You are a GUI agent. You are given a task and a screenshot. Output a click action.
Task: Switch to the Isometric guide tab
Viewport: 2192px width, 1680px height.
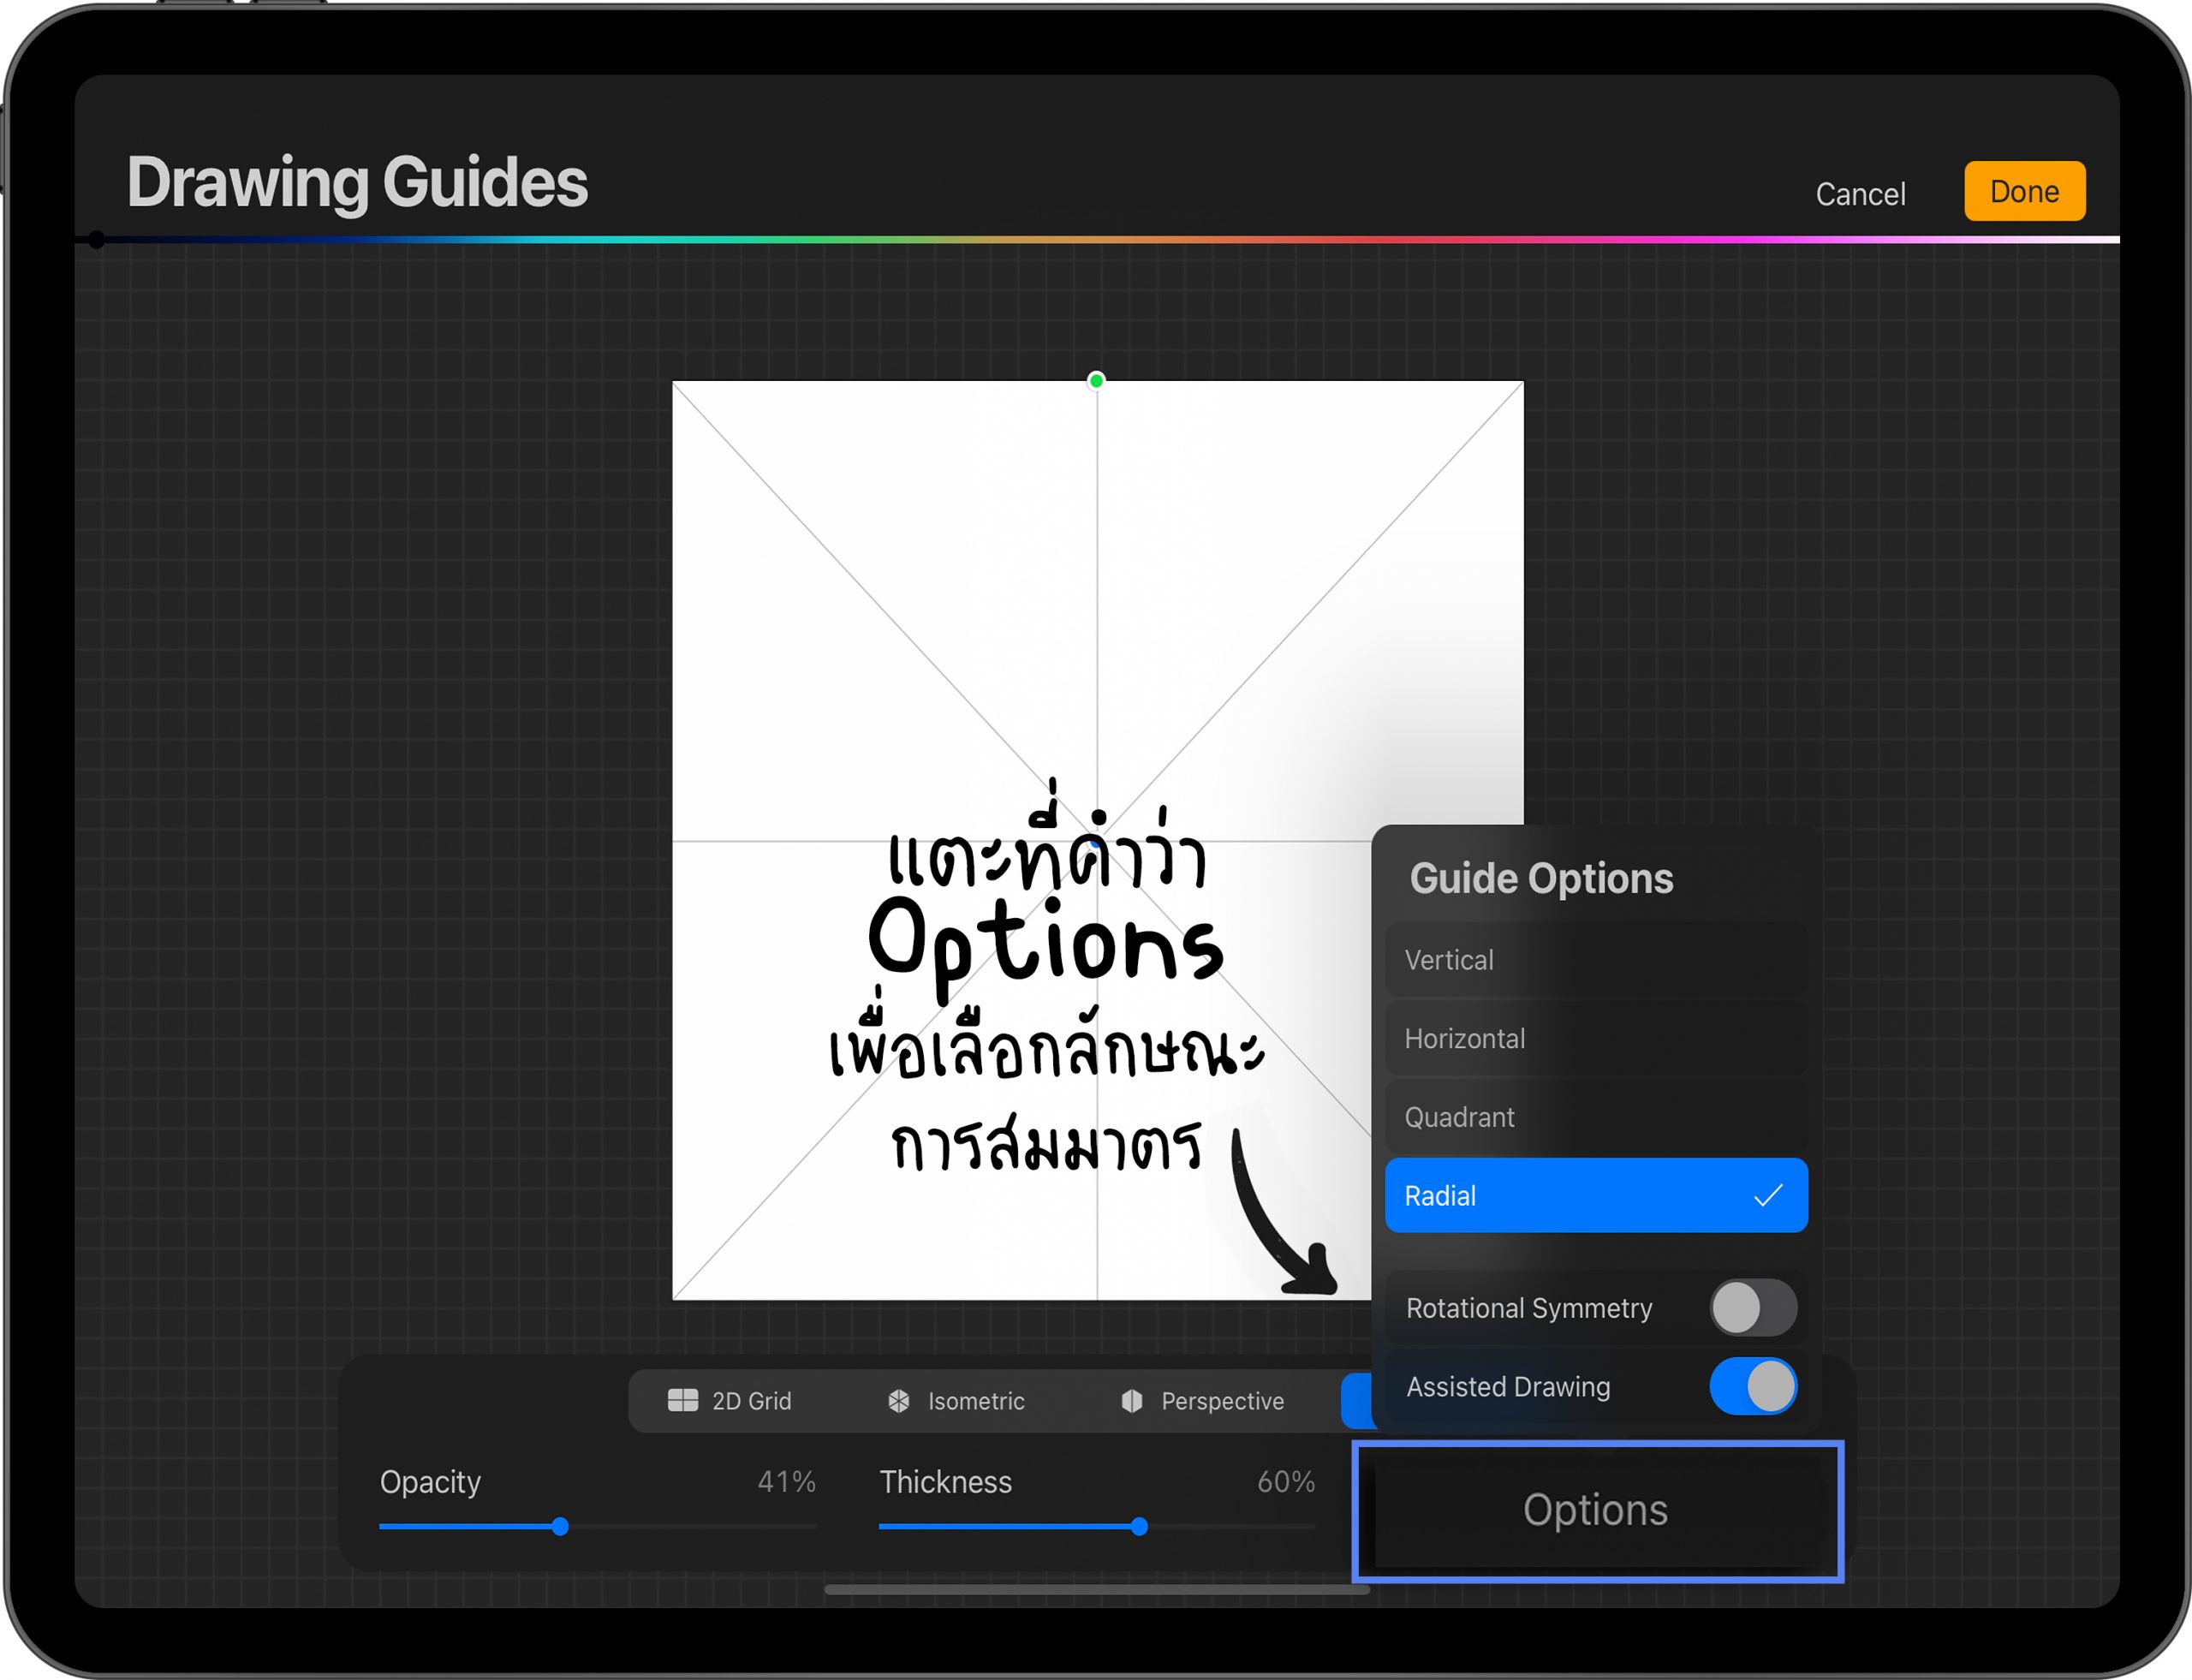(956, 1400)
